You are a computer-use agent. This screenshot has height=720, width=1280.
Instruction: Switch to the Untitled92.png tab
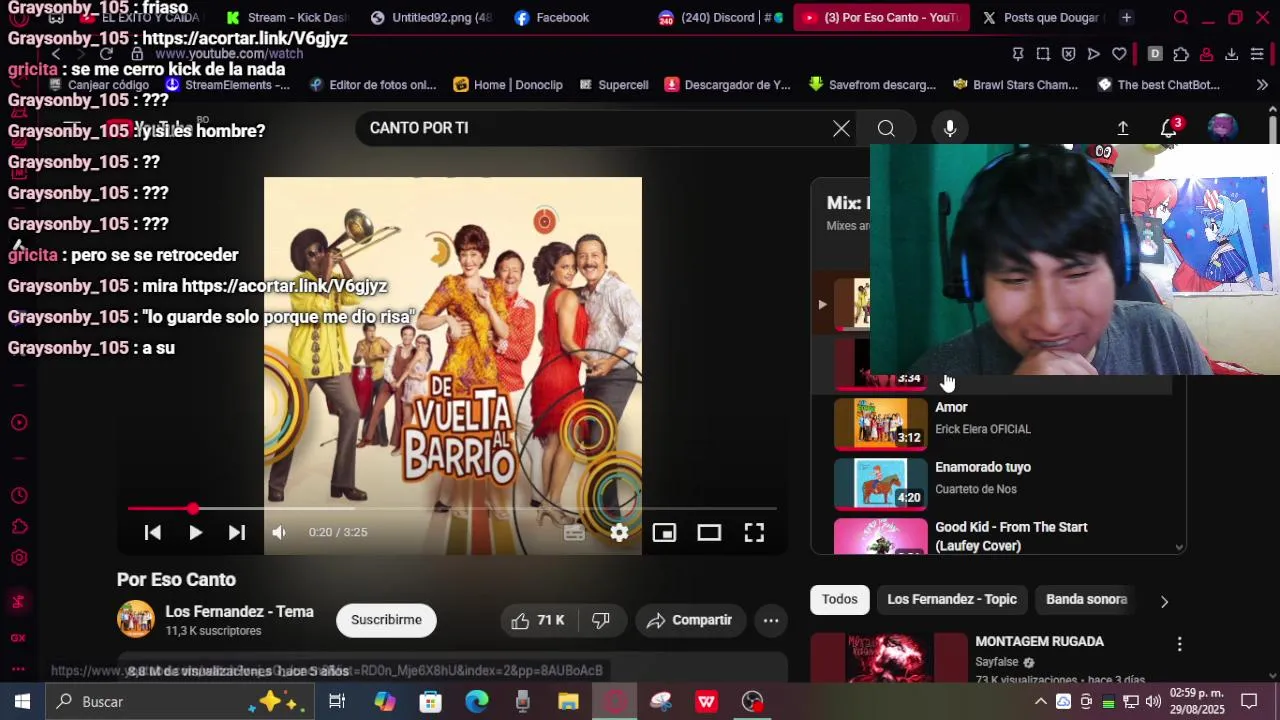432,17
